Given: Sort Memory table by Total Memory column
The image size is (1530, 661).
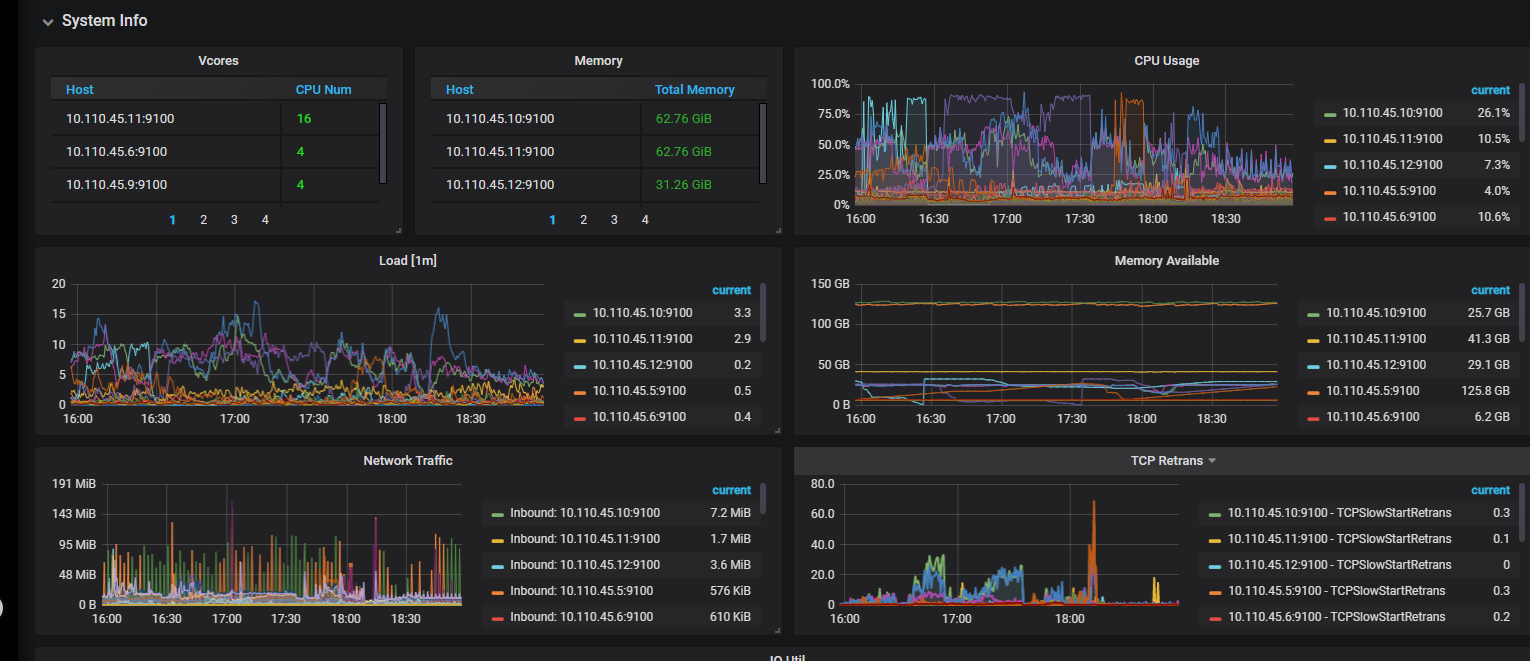Looking at the screenshot, I should [694, 90].
